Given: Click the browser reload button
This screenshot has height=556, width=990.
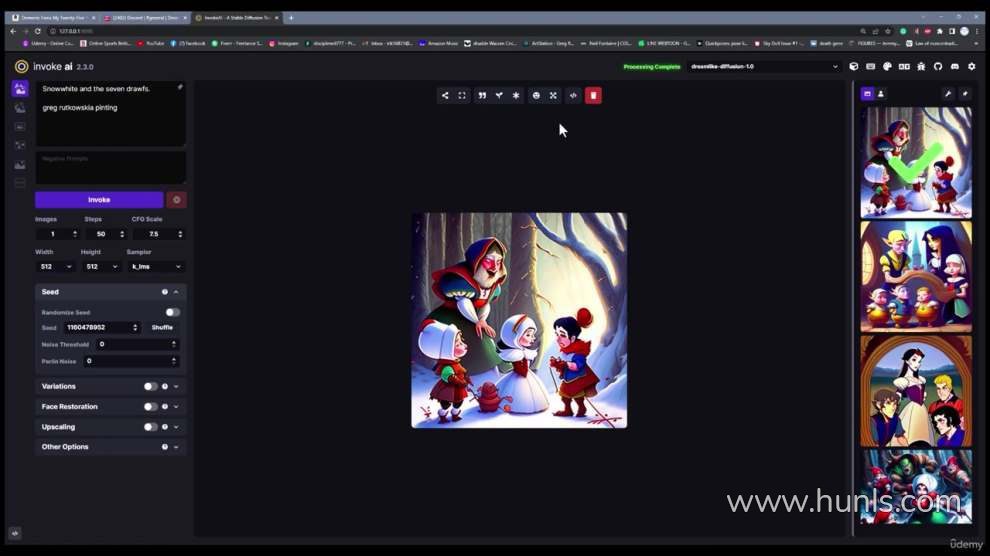Looking at the screenshot, I should pyautogui.click(x=37, y=31).
